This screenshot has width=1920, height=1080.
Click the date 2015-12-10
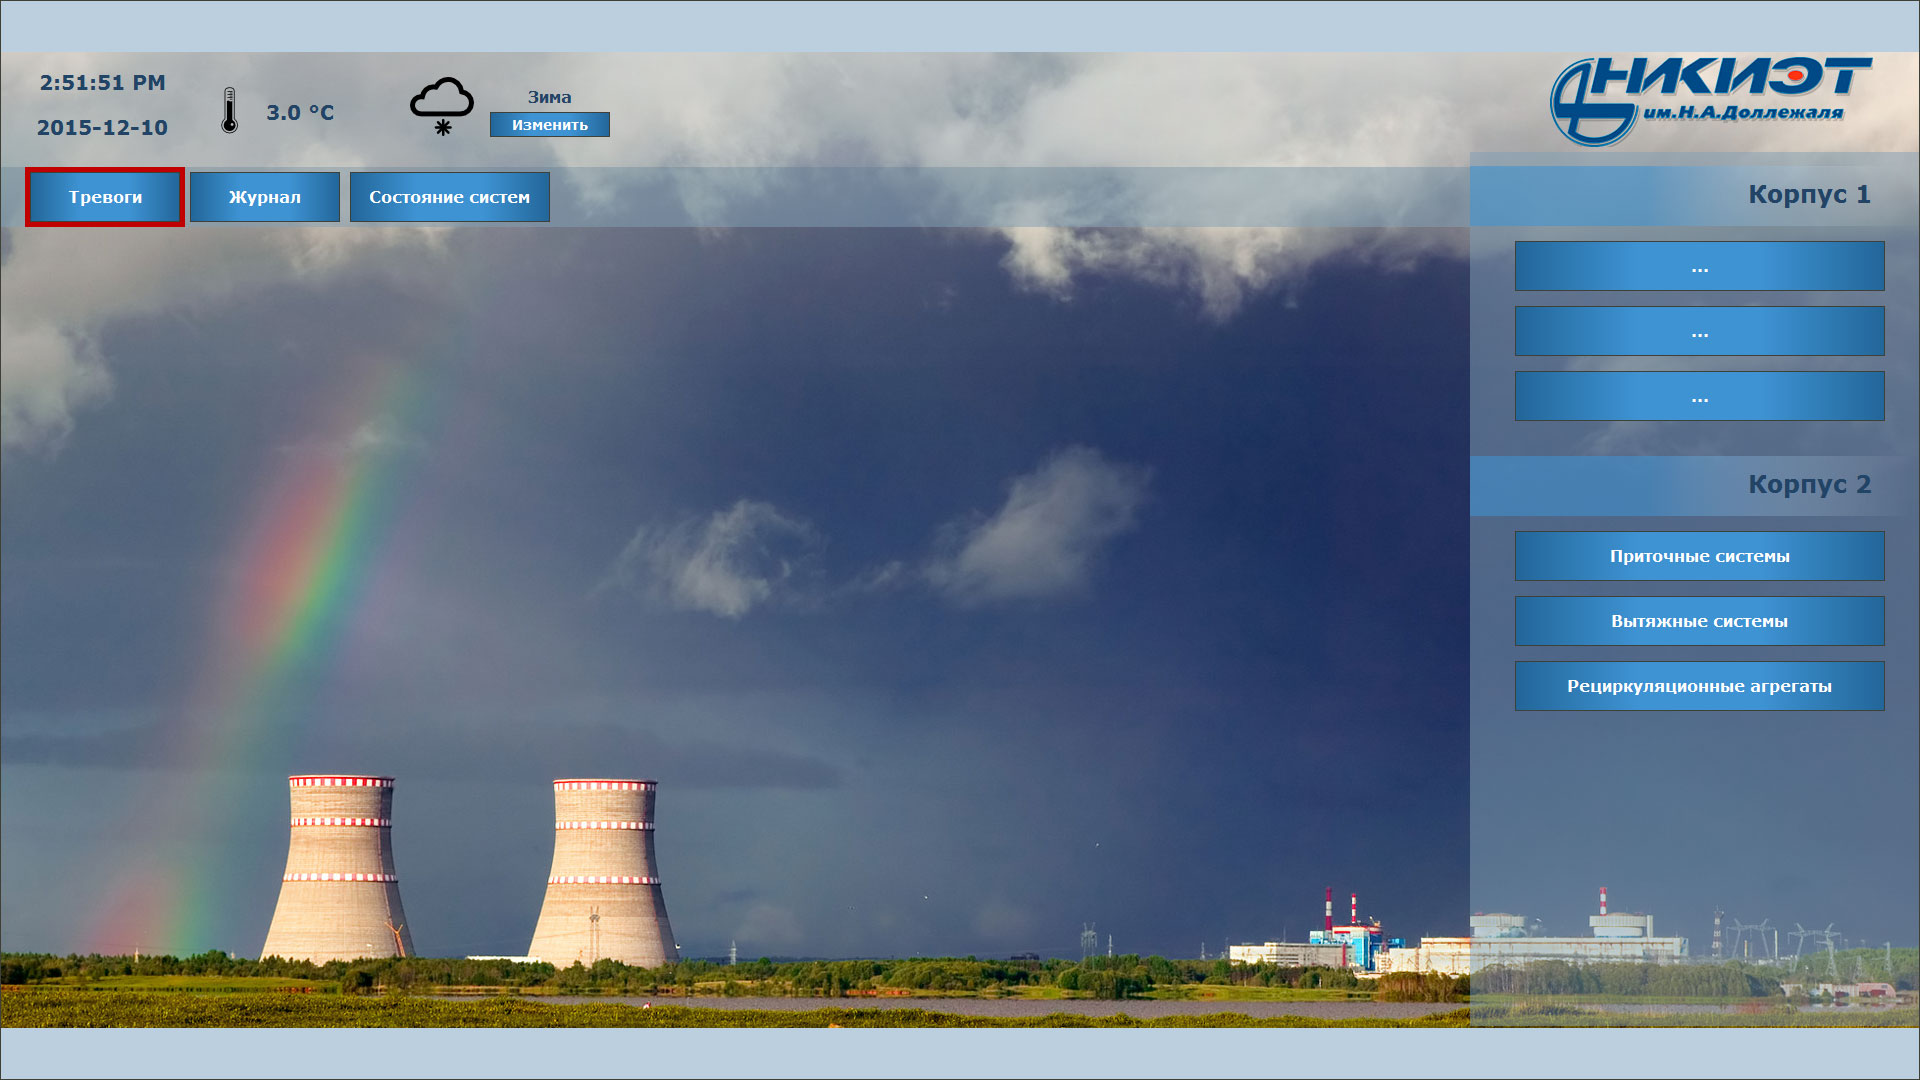tap(102, 128)
